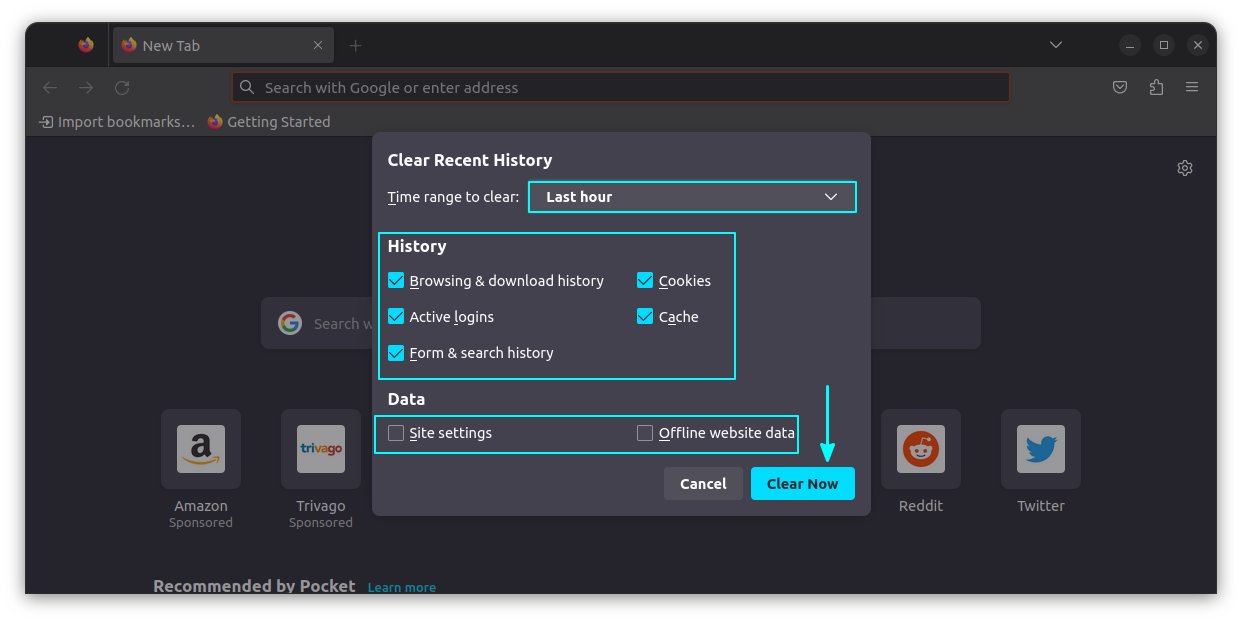1242x622 pixels.
Task: Open the Twitter shortcut tile
Action: pos(1040,449)
